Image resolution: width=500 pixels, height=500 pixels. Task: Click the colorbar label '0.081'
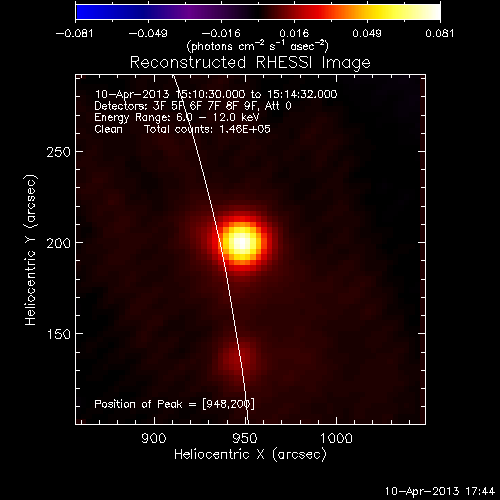click(x=439, y=33)
